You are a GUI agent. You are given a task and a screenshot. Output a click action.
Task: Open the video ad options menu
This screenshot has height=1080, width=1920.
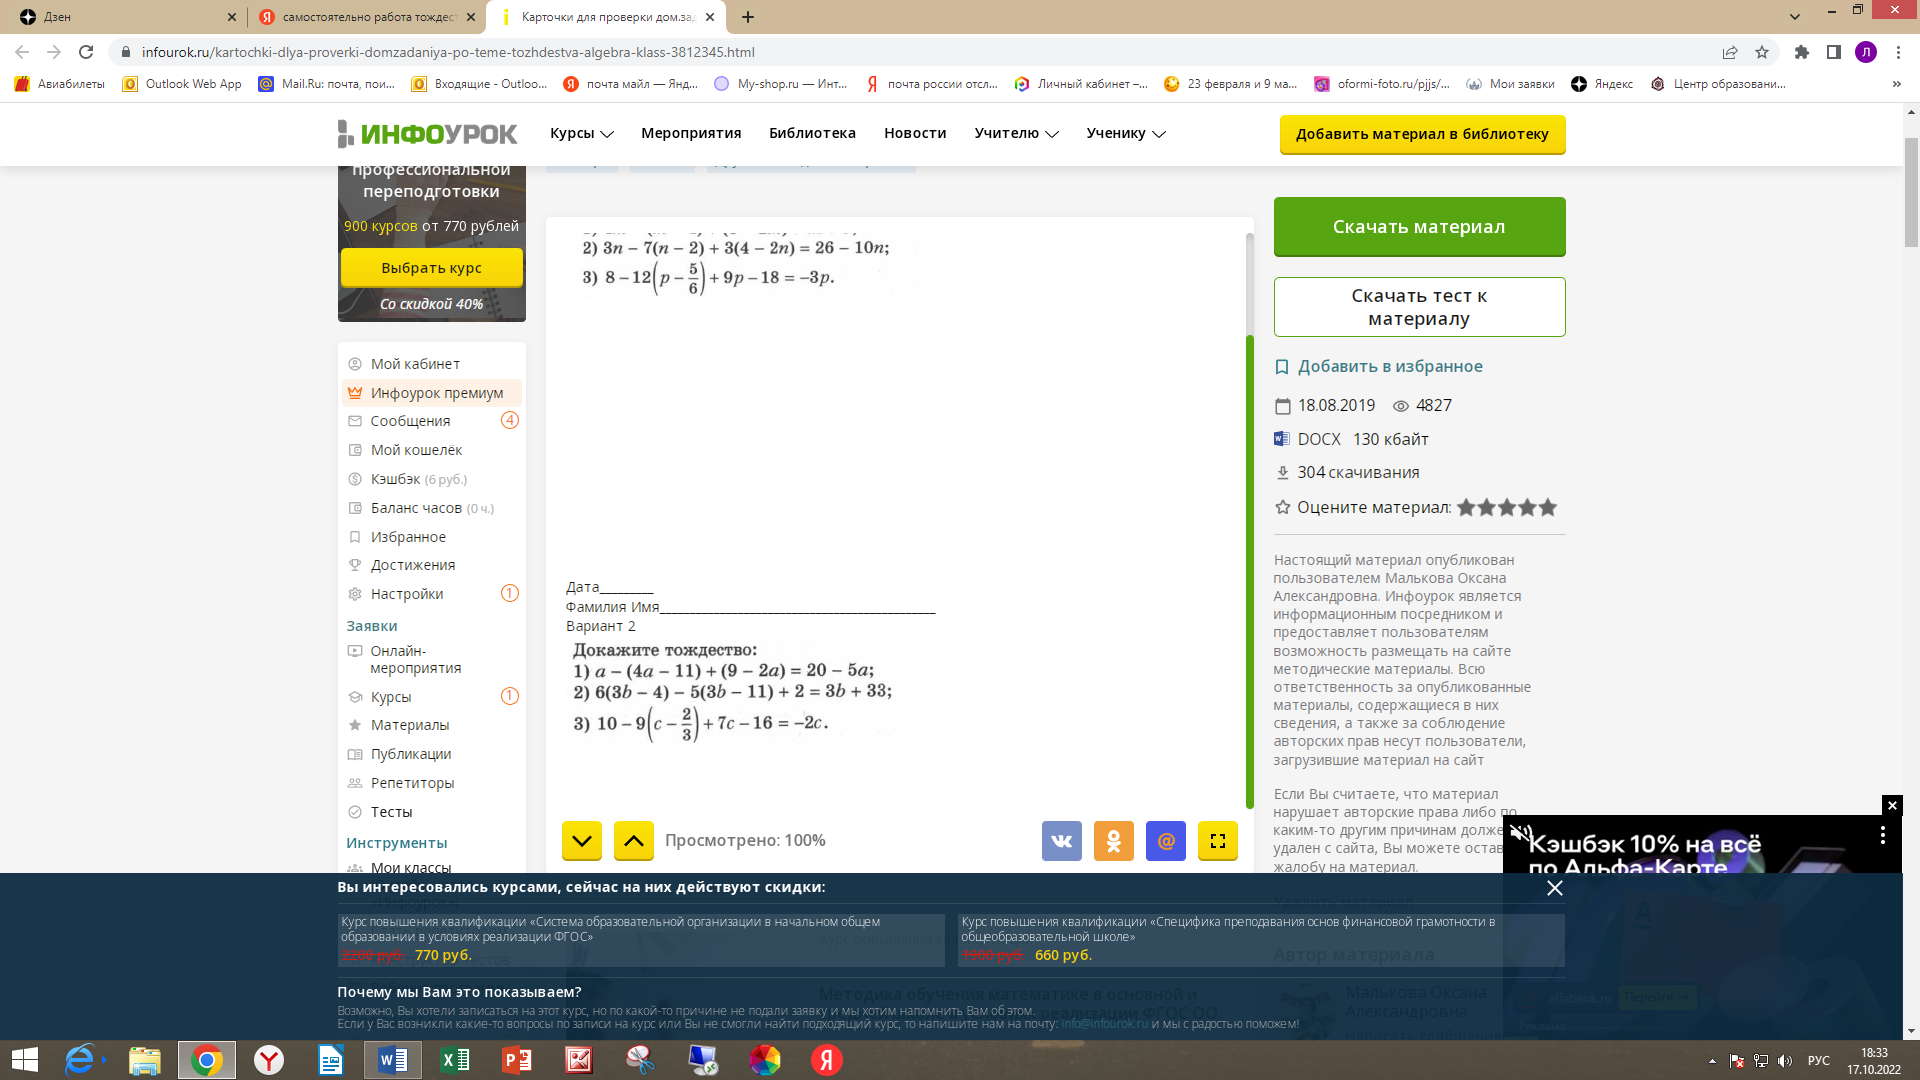point(1883,835)
